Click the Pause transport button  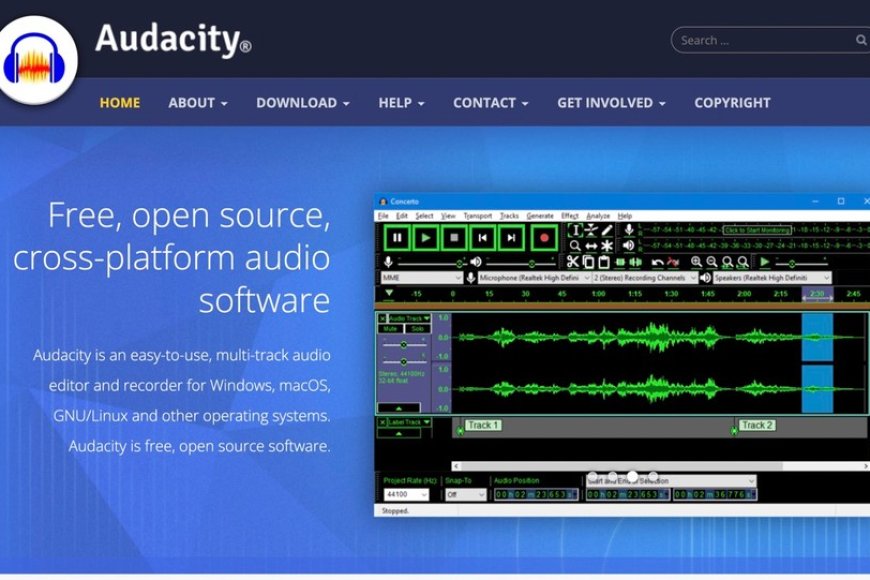pos(397,238)
